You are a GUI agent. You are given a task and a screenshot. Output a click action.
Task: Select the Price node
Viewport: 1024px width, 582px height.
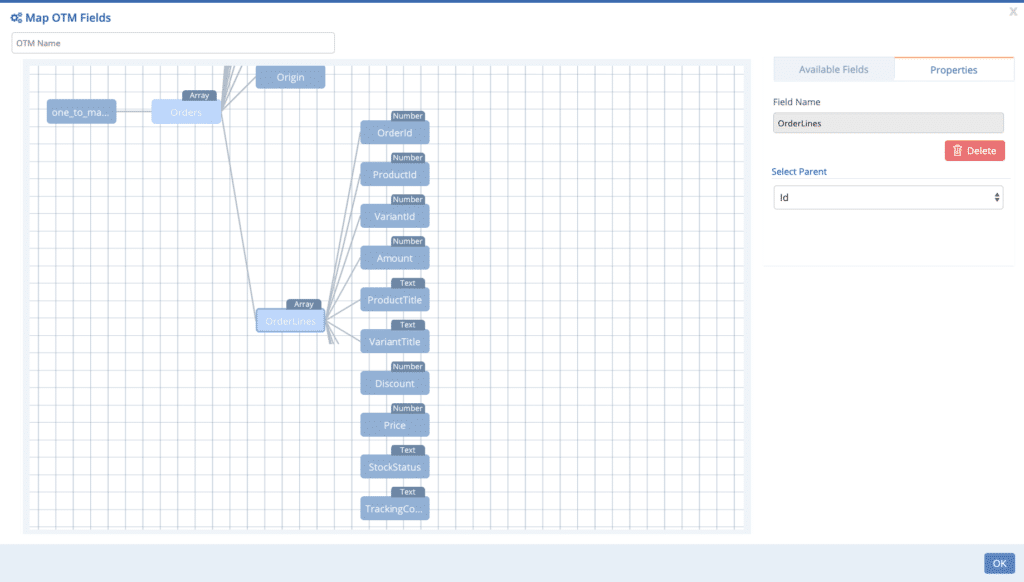(x=394, y=425)
